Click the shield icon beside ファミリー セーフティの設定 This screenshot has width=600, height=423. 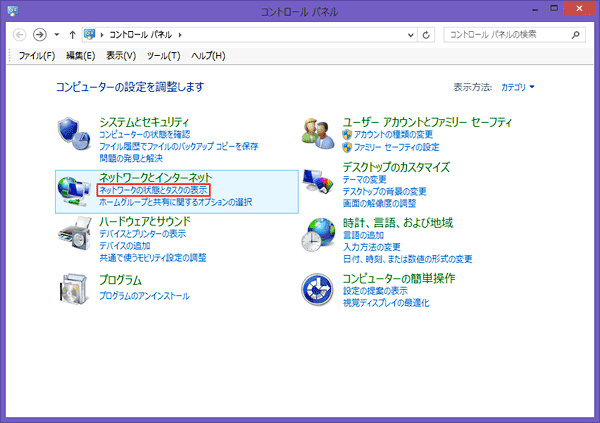pos(347,147)
